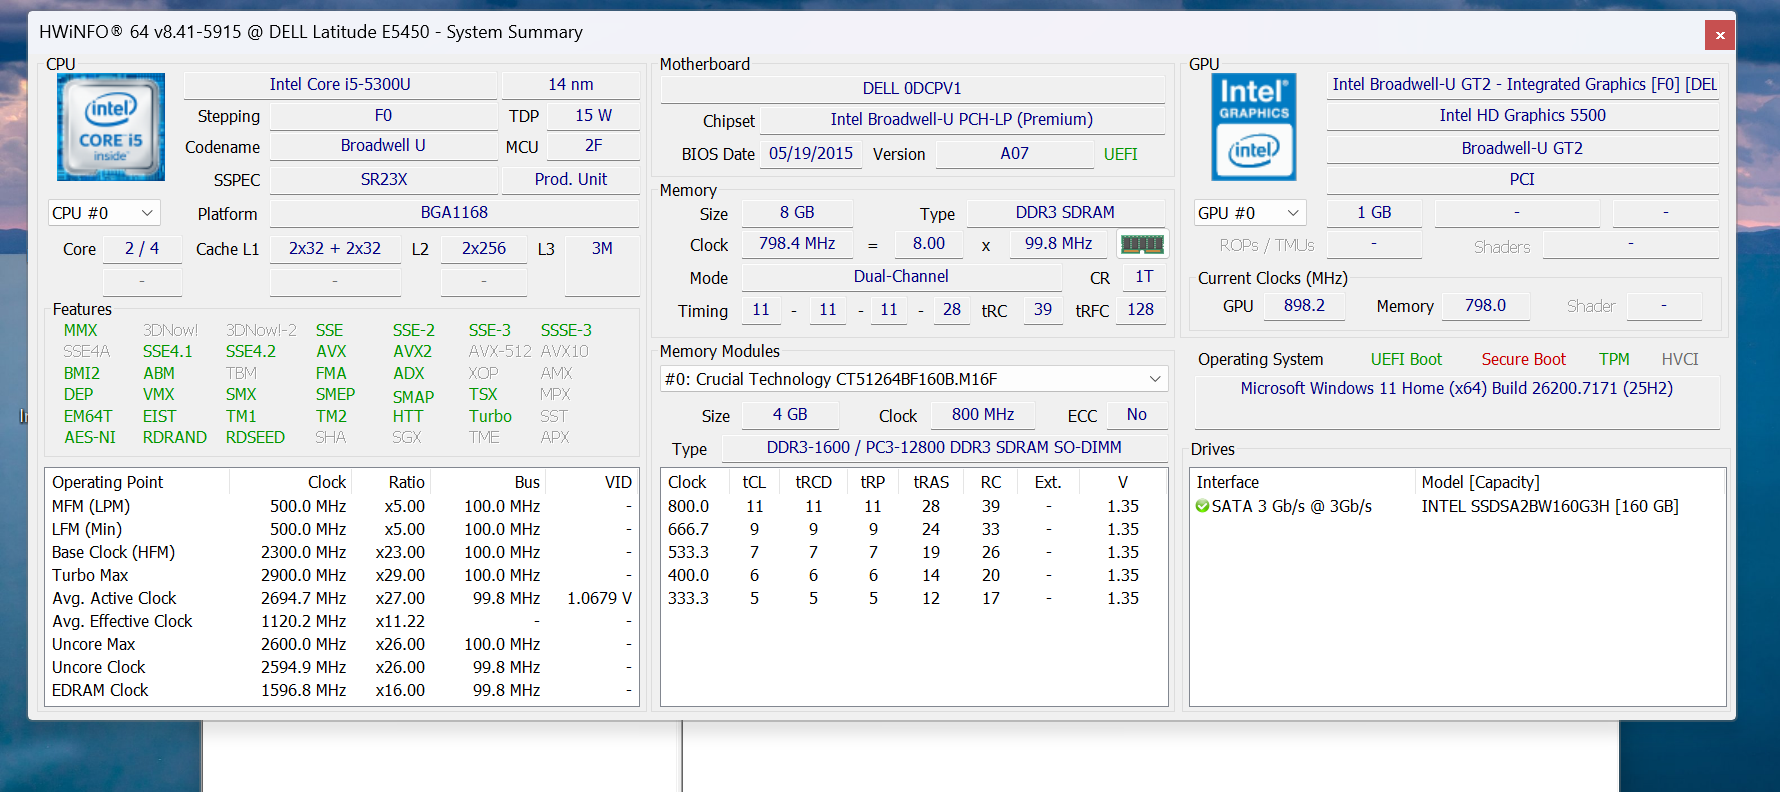Select the Codename value Broadwell U

click(x=383, y=146)
